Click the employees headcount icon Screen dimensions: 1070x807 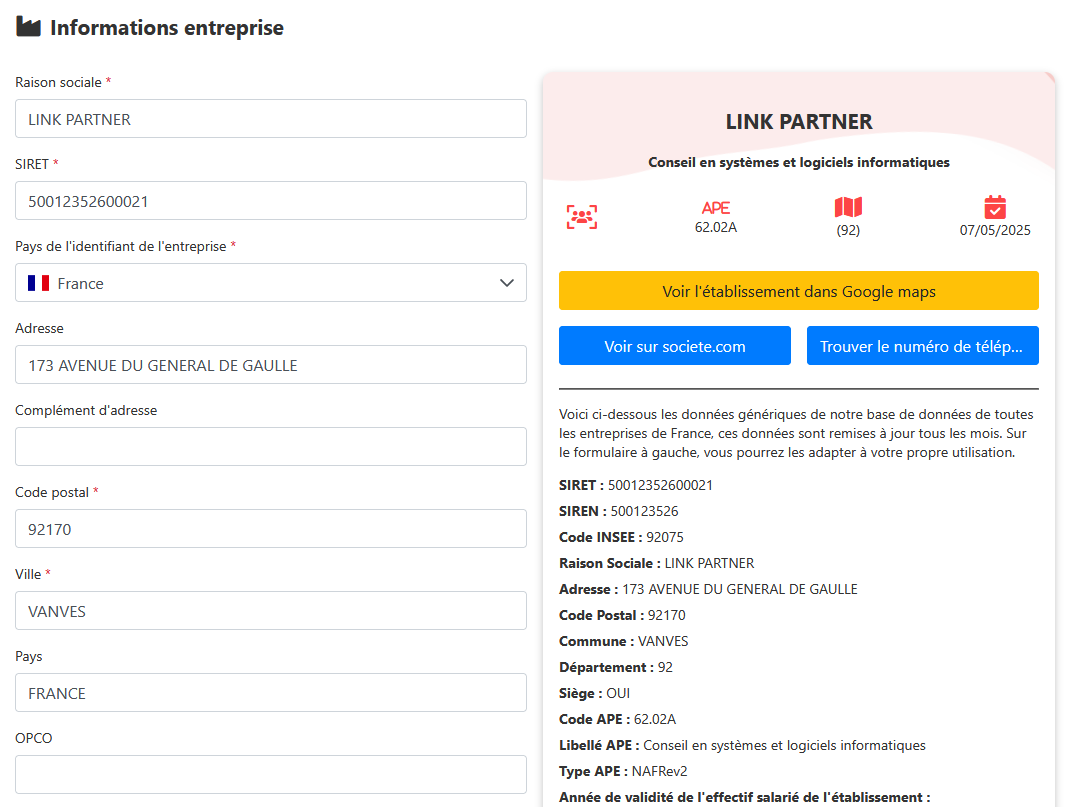pyautogui.click(x=581, y=217)
